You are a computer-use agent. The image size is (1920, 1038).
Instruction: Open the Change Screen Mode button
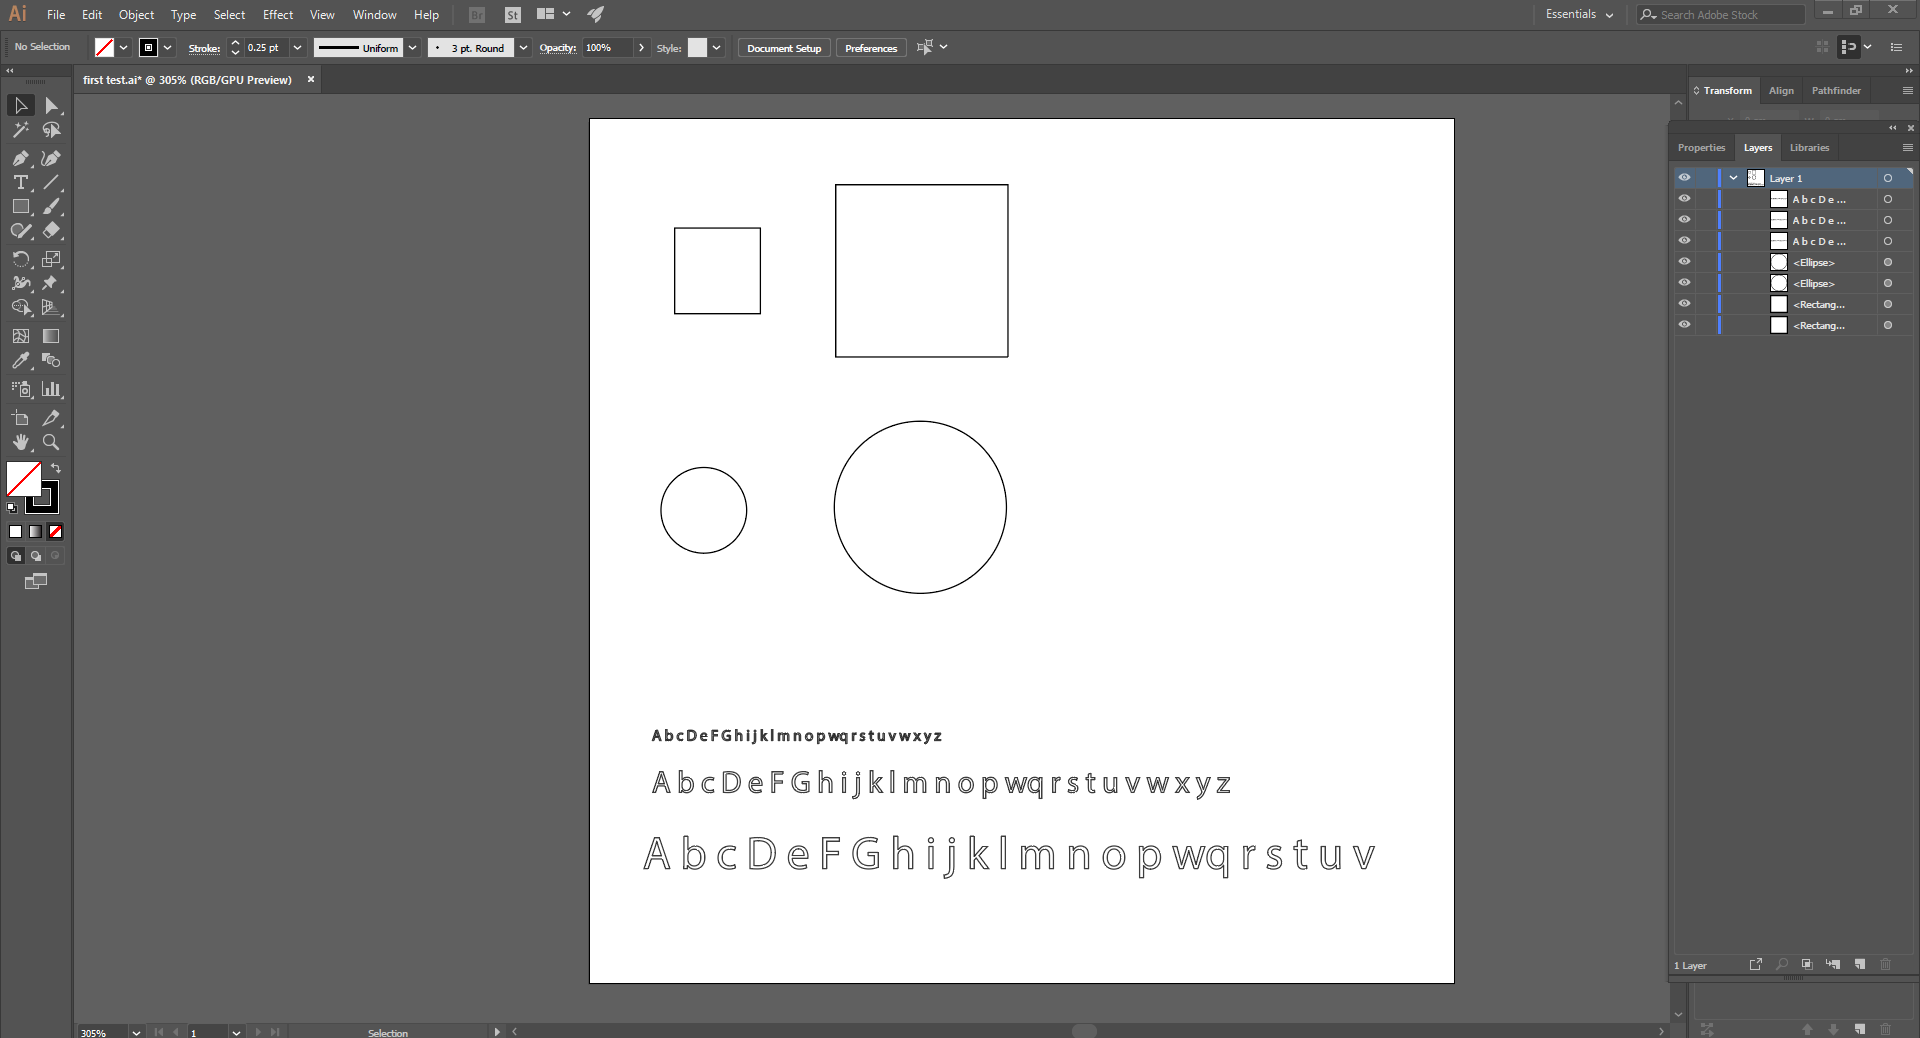tap(36, 581)
